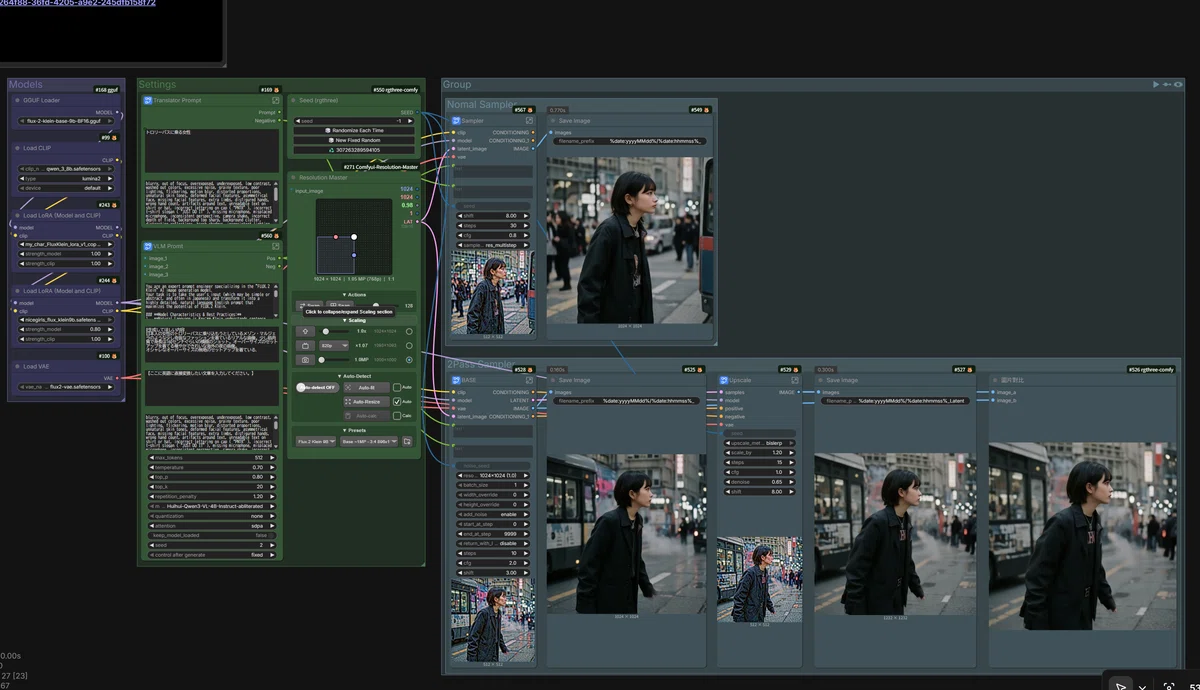The width and height of the screenshot is (1200, 690).
Task: Click the Group play/queue icon
Action: (1156, 85)
